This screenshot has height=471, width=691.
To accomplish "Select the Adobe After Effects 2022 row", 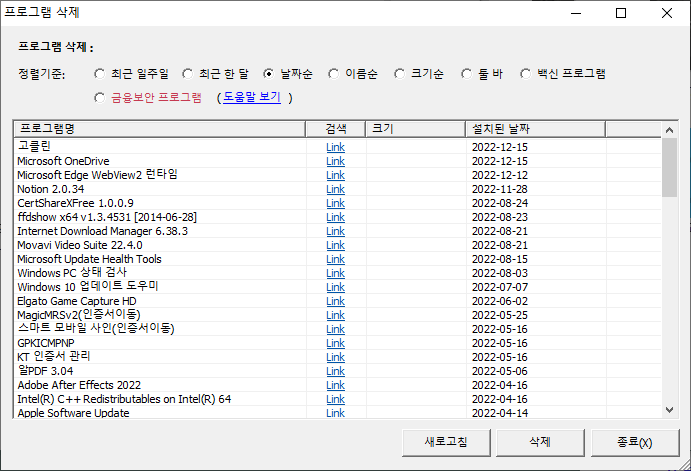I will 338,385.
